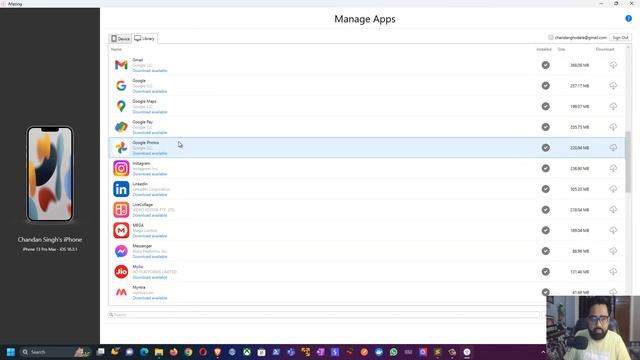Click the Messenger app icon
Screen dimensions: 640x360
coord(121,251)
